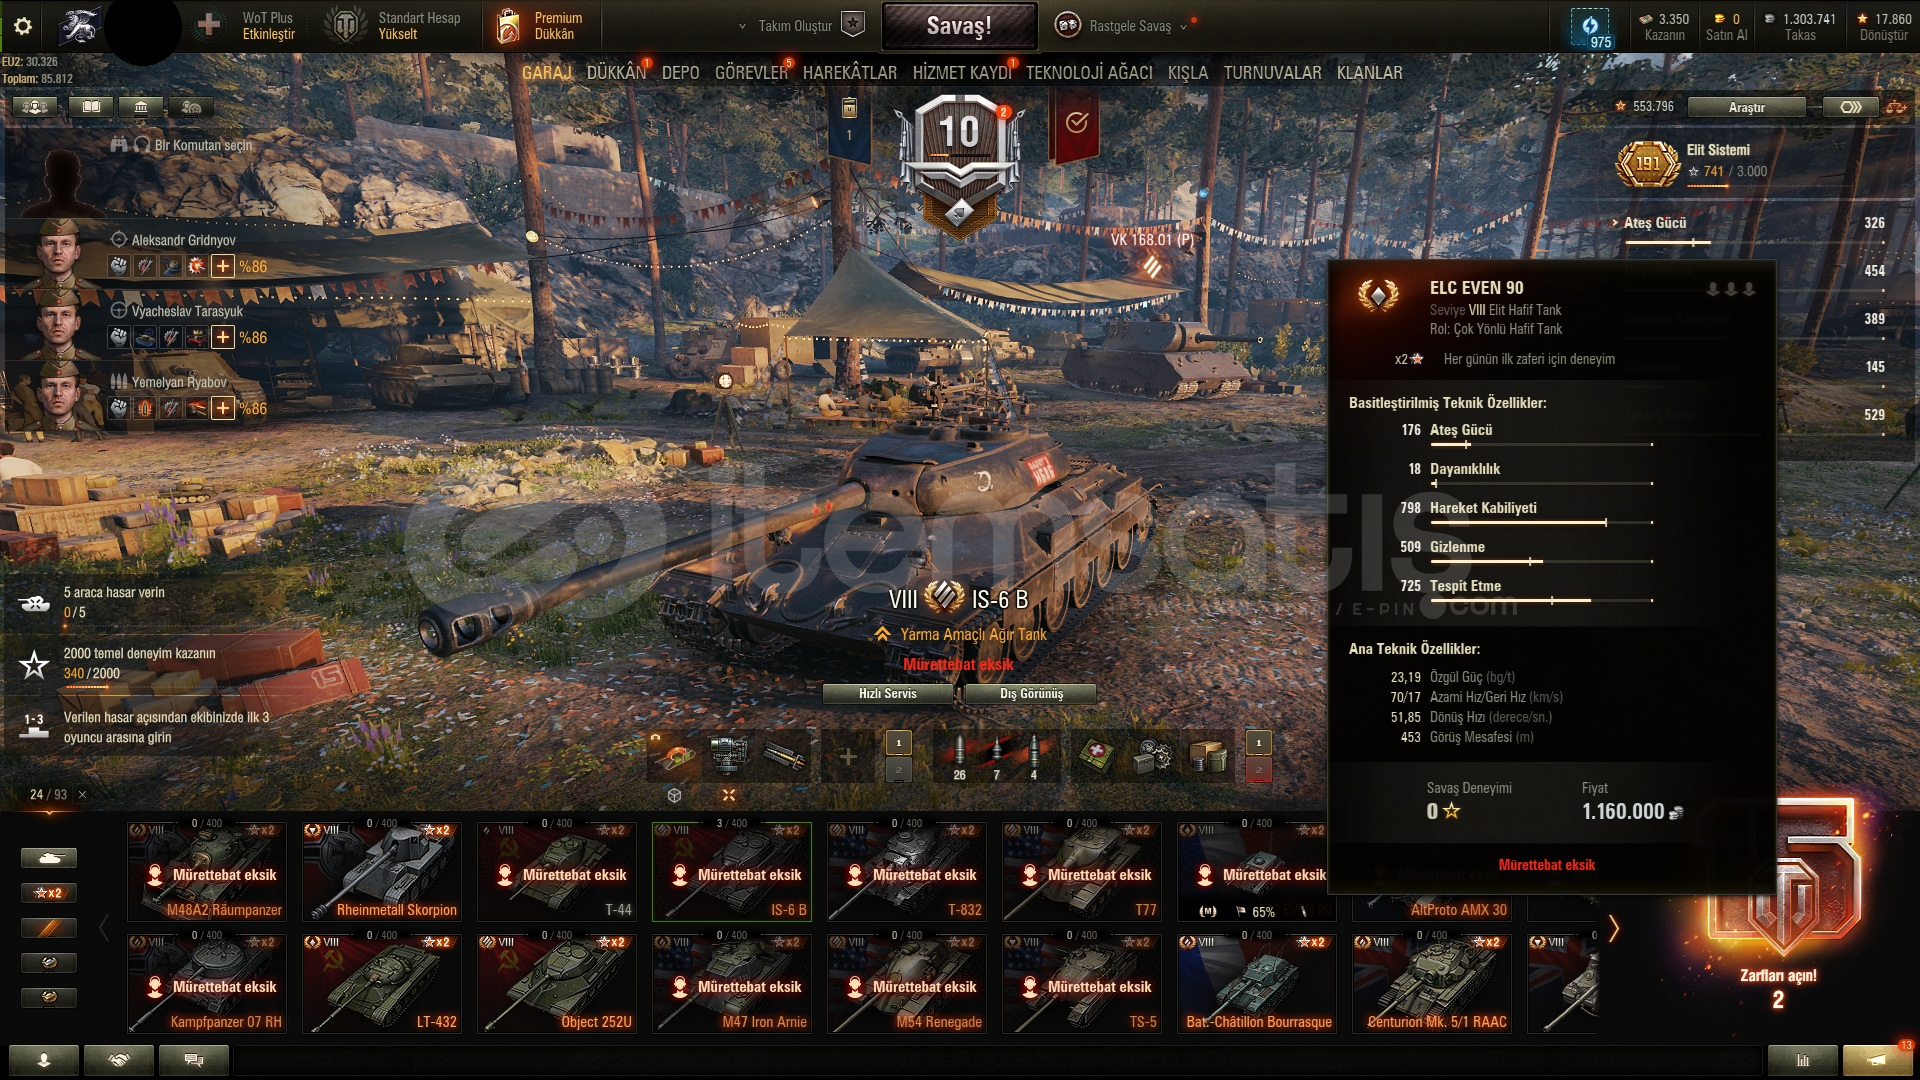Open the TEKNOLOJİ AĞACI tab
Viewport: 1920px width, 1080px height.
coord(1089,73)
